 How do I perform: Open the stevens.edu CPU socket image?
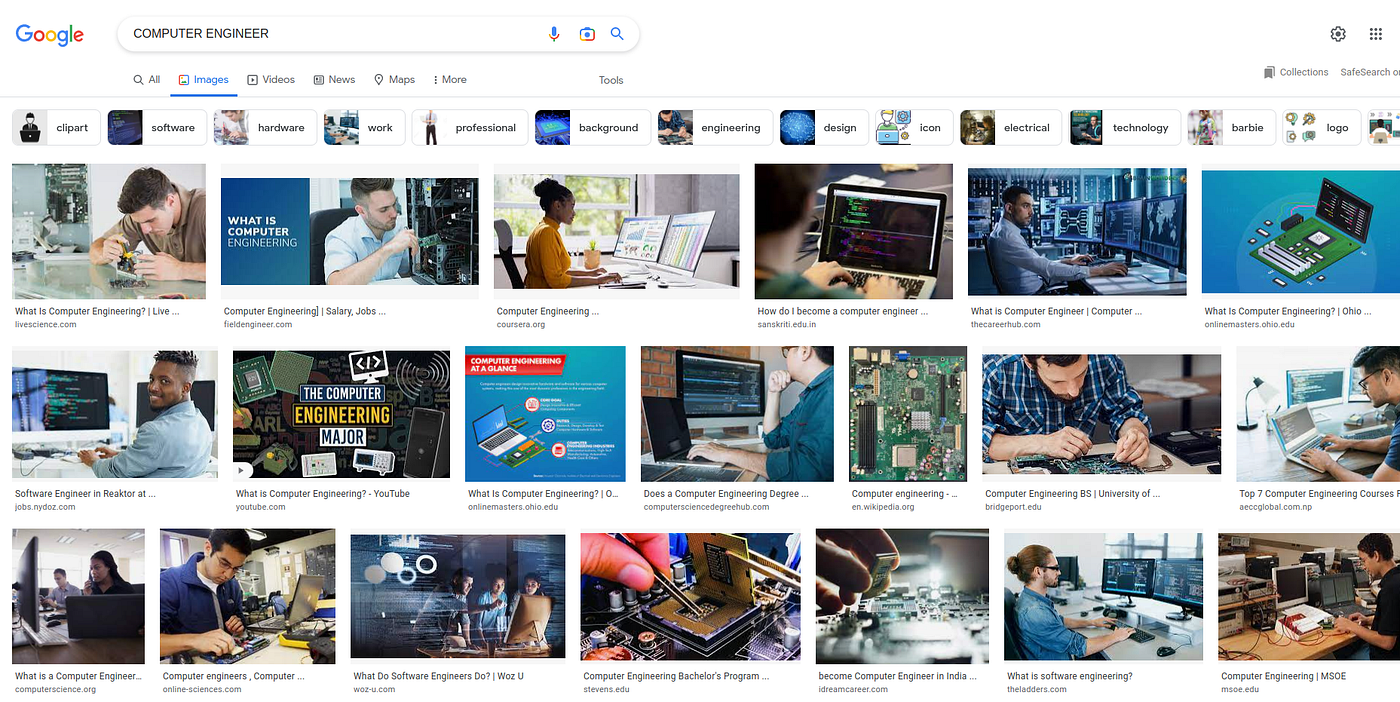point(691,597)
